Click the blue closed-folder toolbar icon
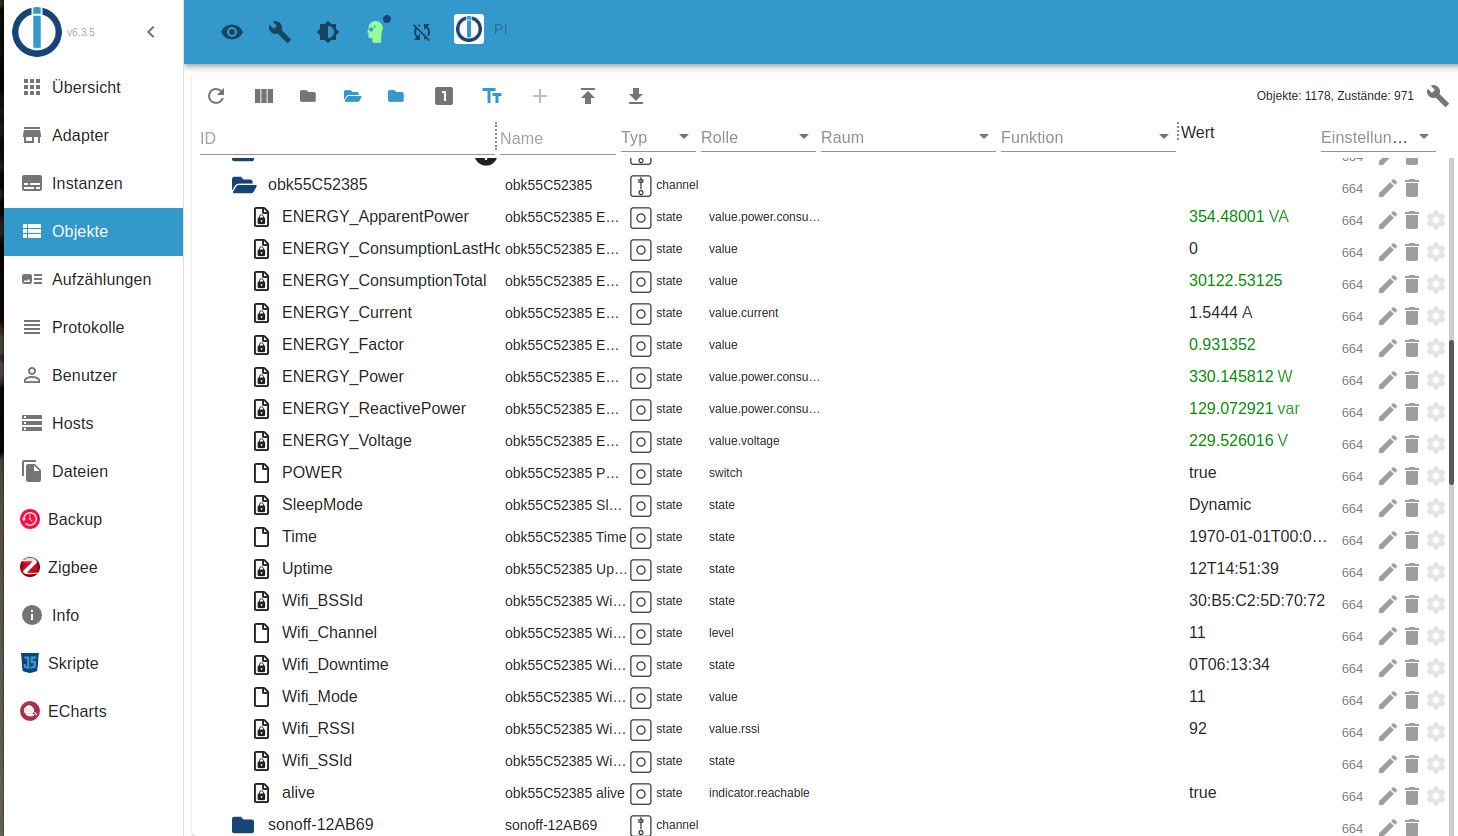 coord(396,96)
